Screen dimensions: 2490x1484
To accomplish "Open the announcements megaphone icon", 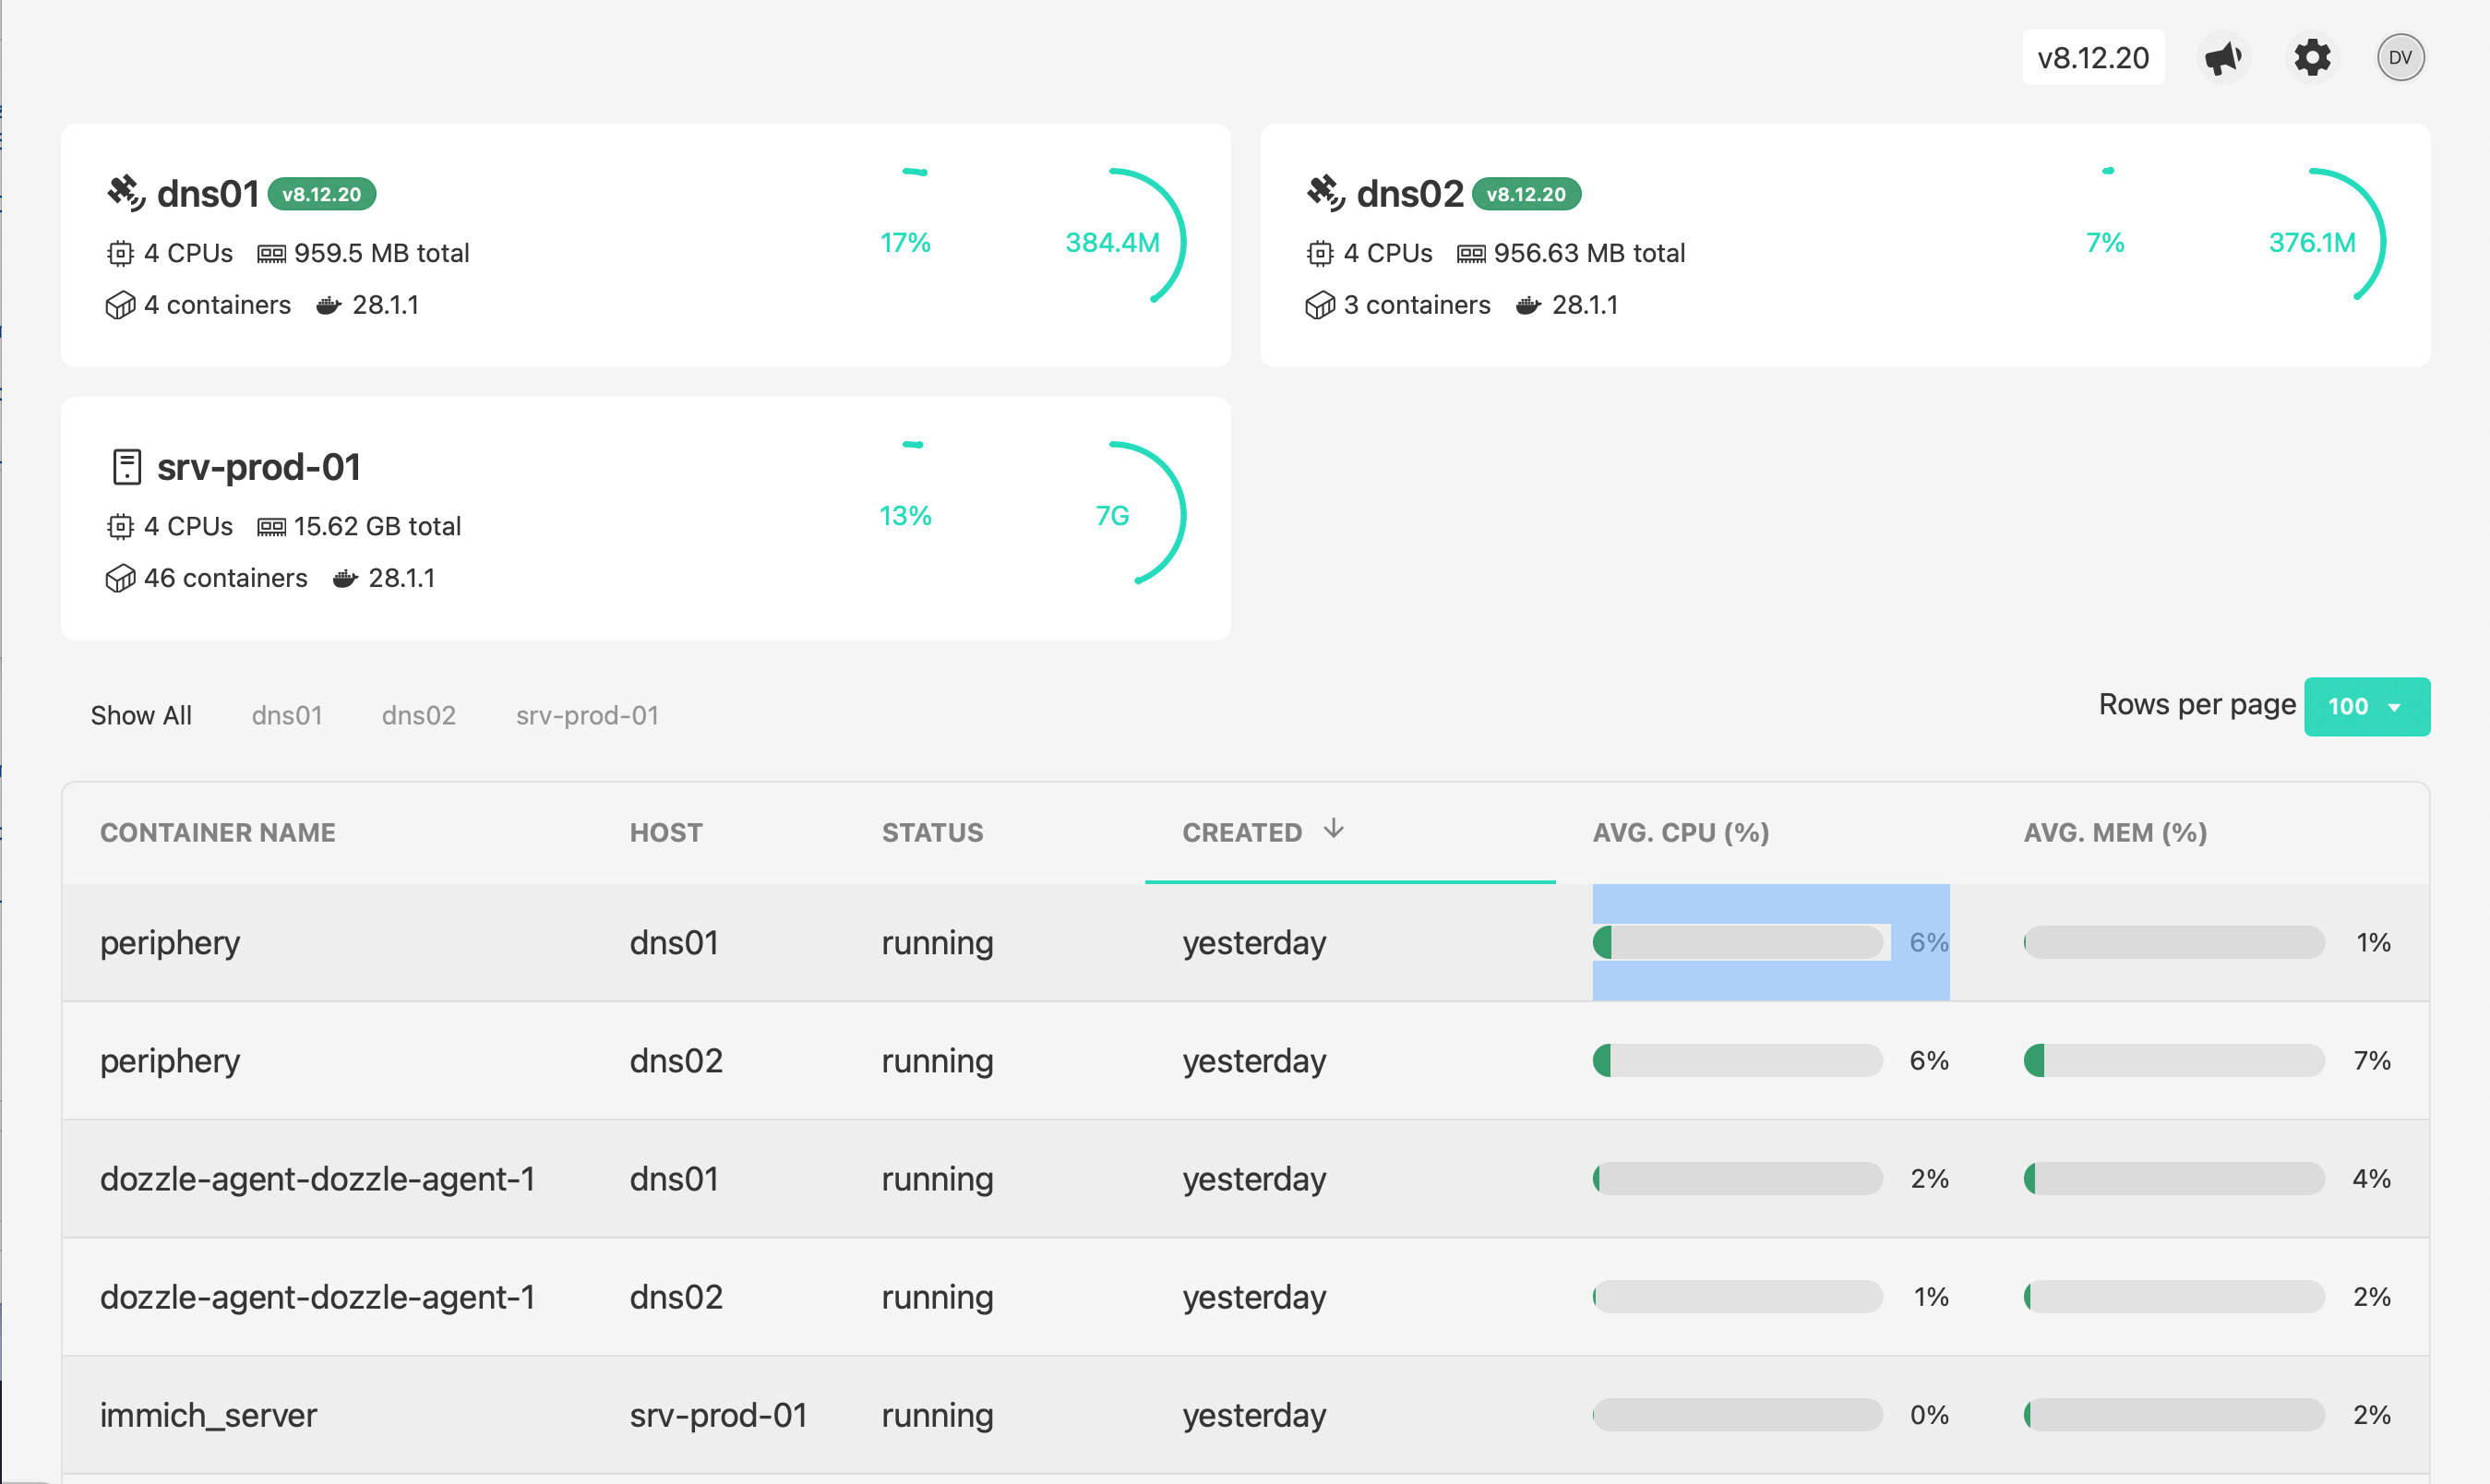I will [2222, 57].
